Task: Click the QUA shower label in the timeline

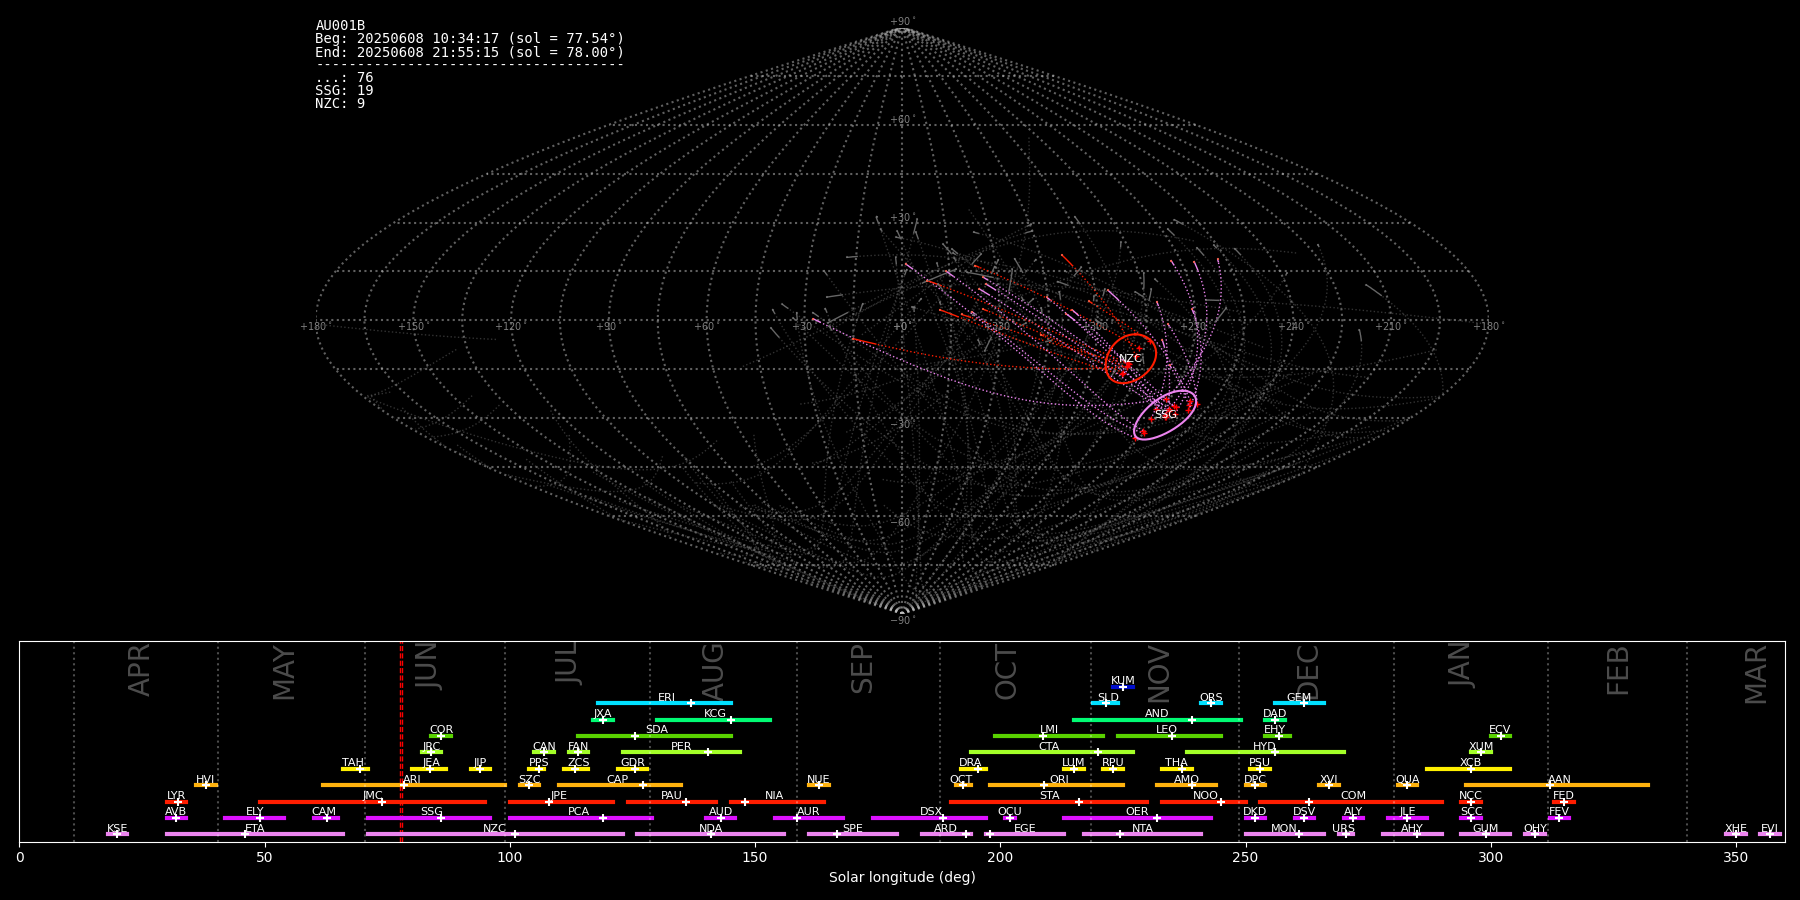Action: click(1407, 780)
